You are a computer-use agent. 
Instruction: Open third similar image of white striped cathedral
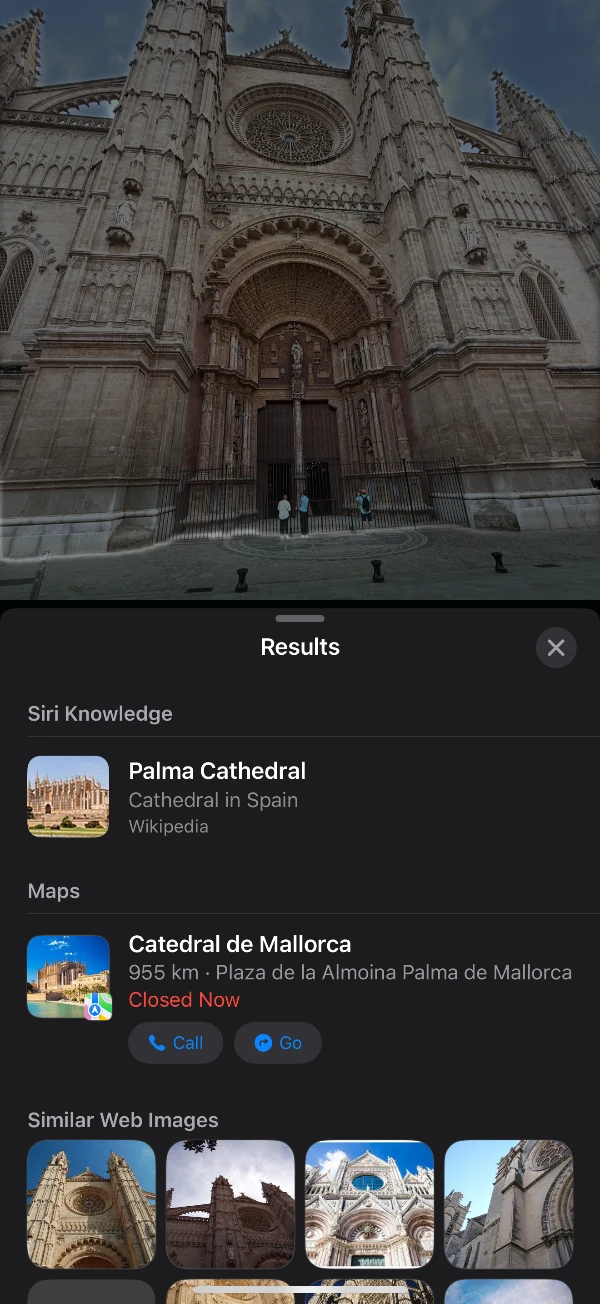[x=369, y=1204]
